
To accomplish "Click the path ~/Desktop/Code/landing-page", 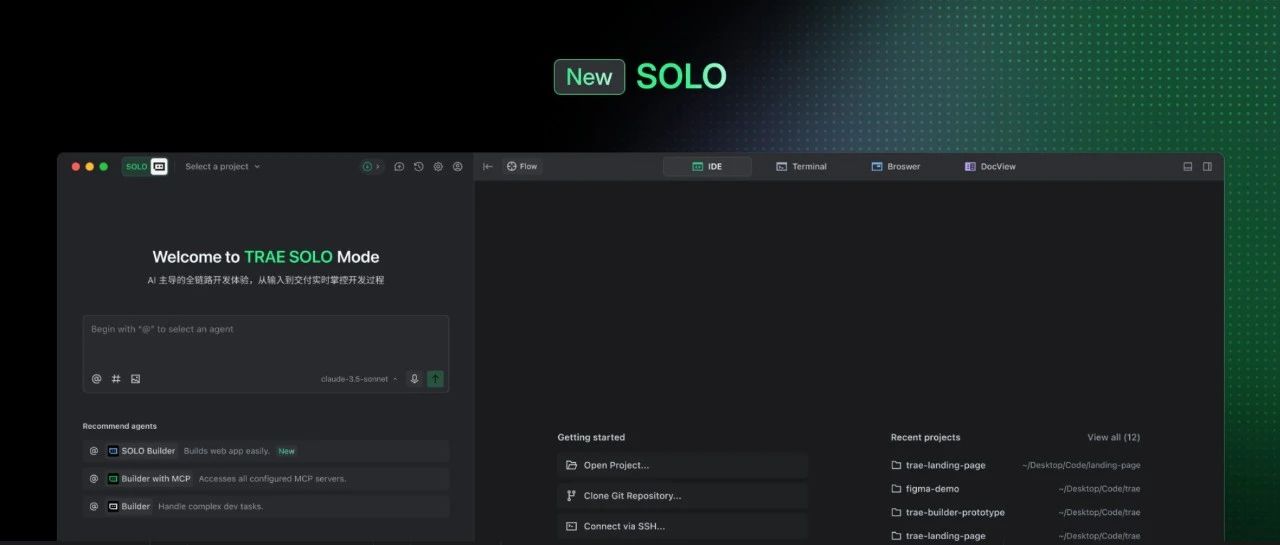I will 1081,465.
